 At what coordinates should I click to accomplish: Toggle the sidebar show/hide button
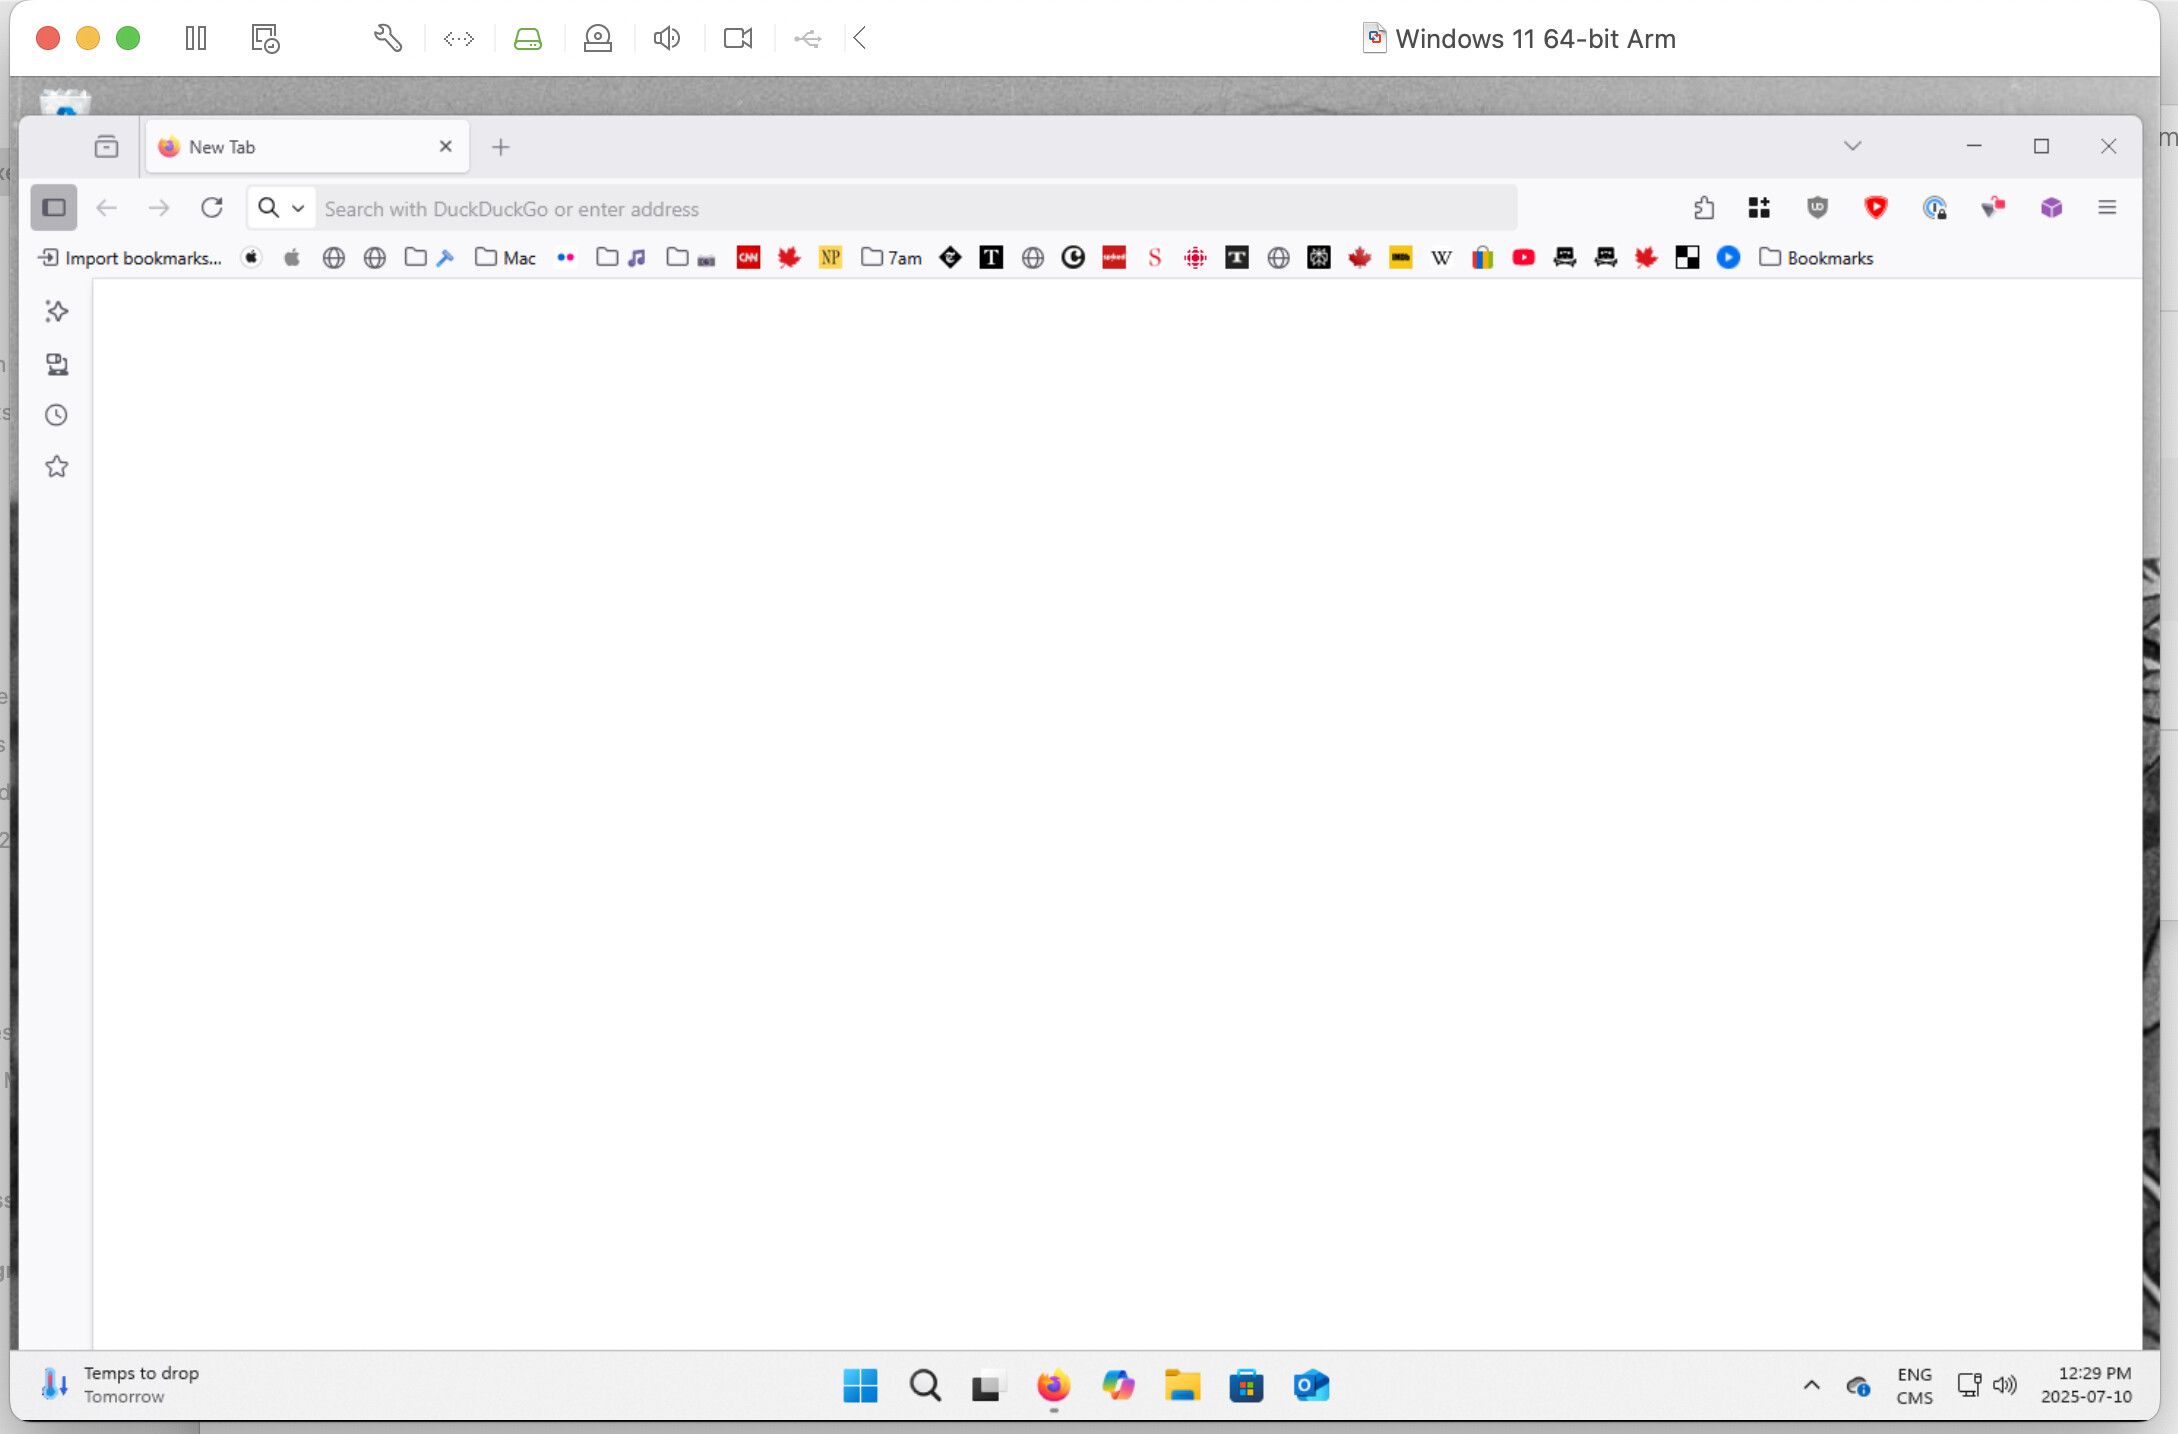pyautogui.click(x=54, y=208)
